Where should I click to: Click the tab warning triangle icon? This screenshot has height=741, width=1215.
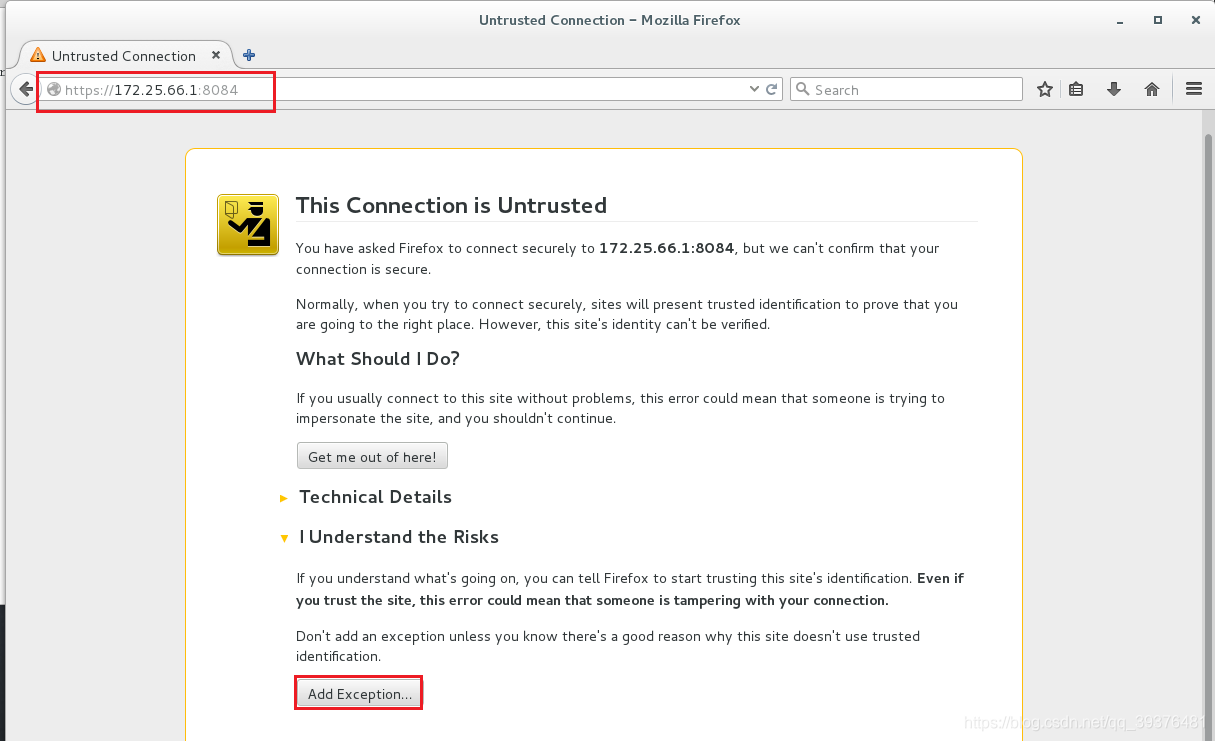pyautogui.click(x=38, y=55)
